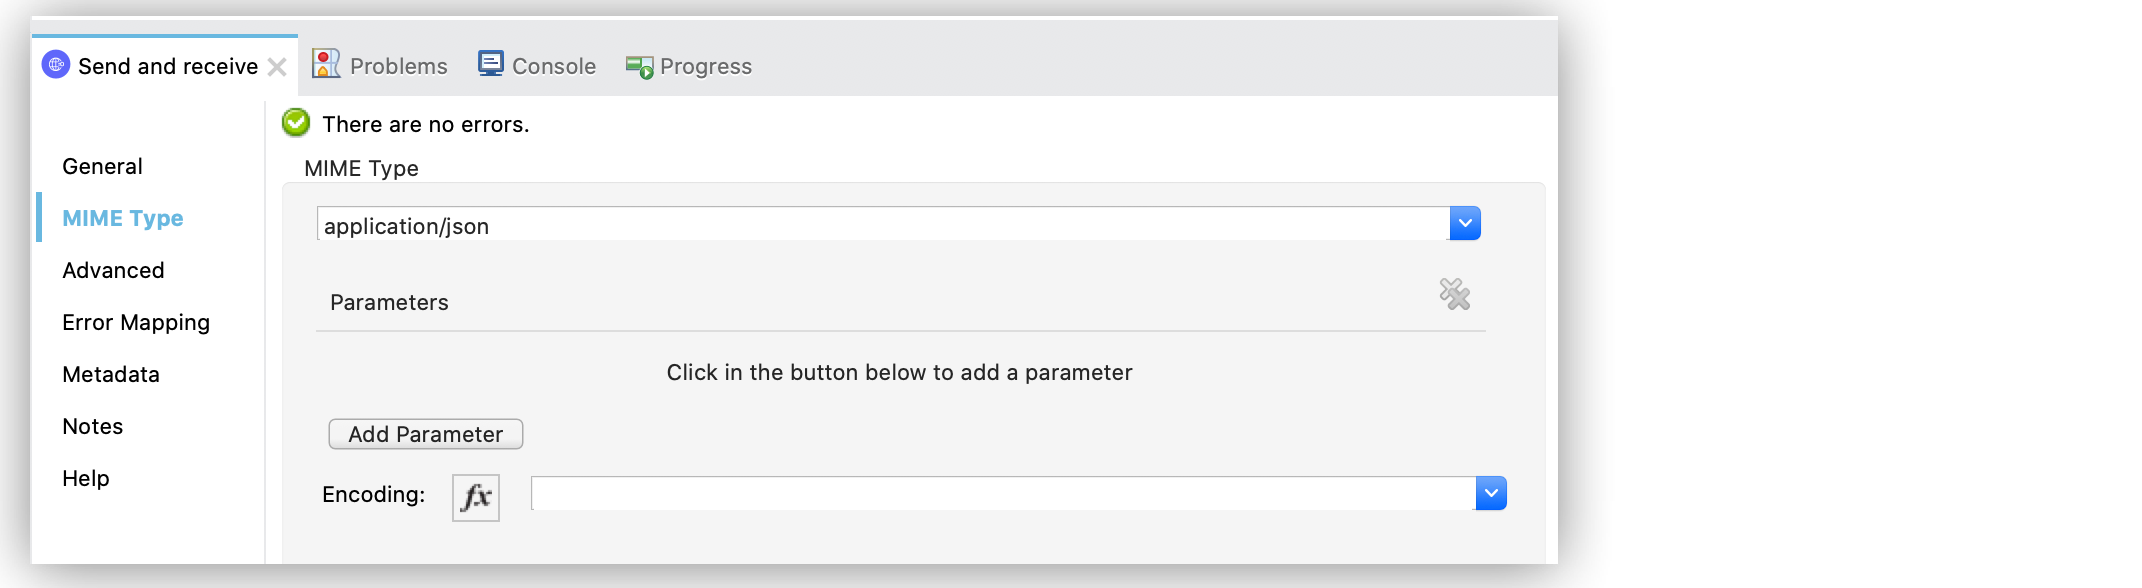Open the MIME Type dropdown arrow
This screenshot has height=588, width=2142.
(x=1465, y=222)
